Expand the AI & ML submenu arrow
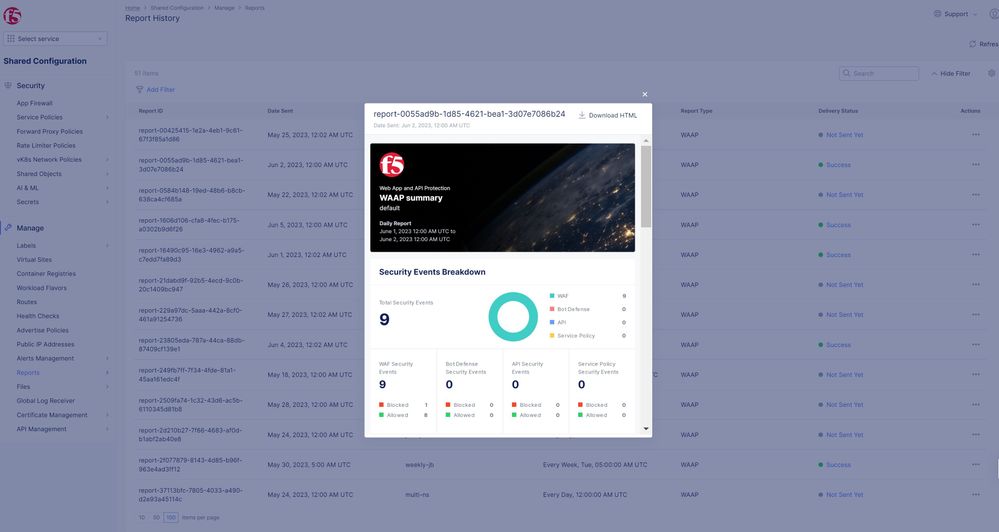The height and width of the screenshot is (532, 999). coord(107,188)
